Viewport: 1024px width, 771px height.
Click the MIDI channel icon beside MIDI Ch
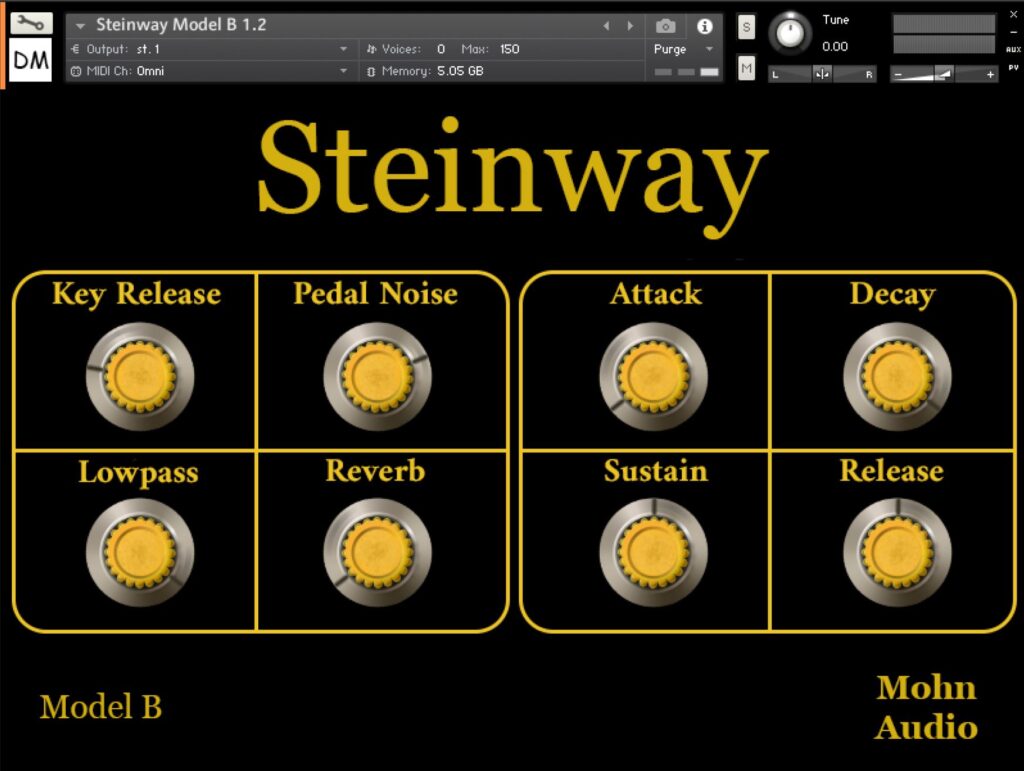click(76, 71)
